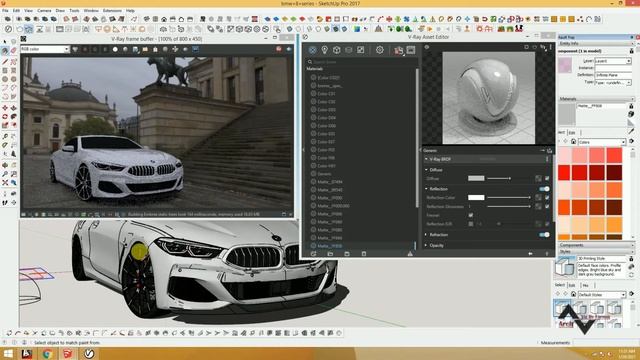This screenshot has height=360, width=640.
Task: Open the Geometry category in Asset Editor
Action: pyautogui.click(x=336, y=50)
